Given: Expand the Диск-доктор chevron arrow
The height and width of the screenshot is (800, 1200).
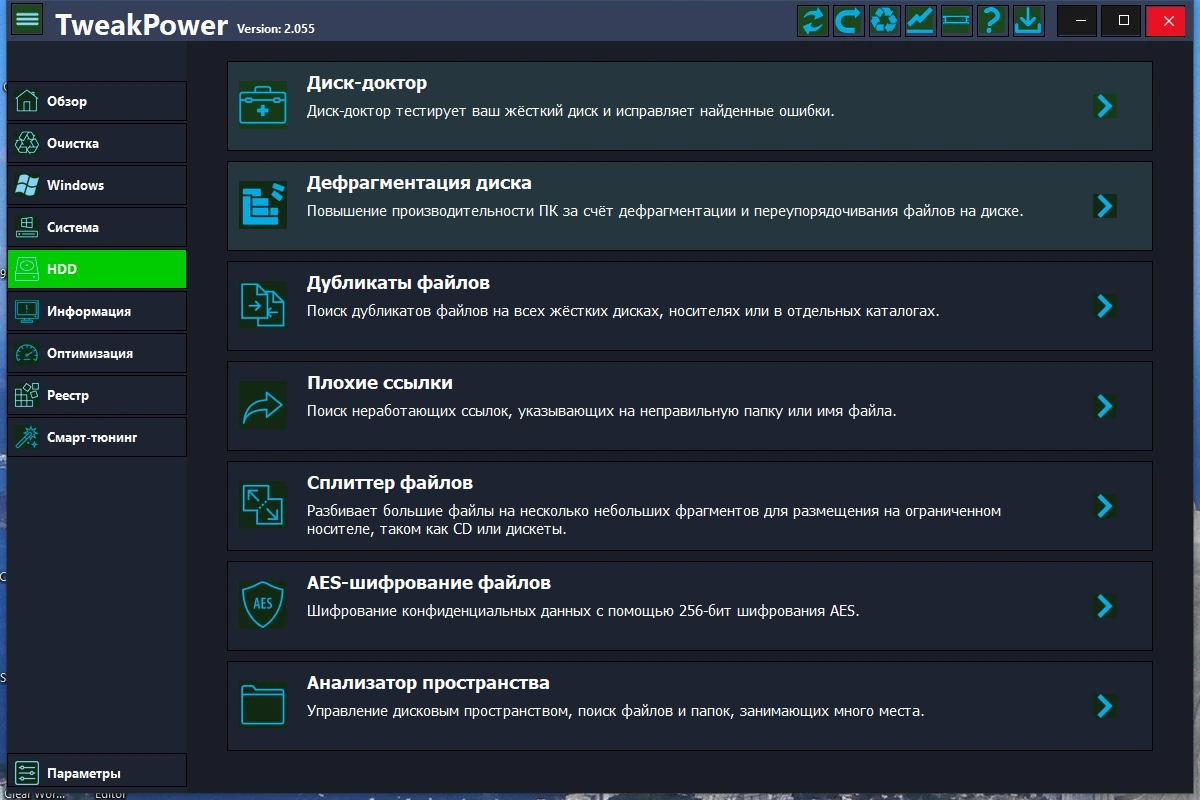Looking at the screenshot, I should coord(1104,106).
